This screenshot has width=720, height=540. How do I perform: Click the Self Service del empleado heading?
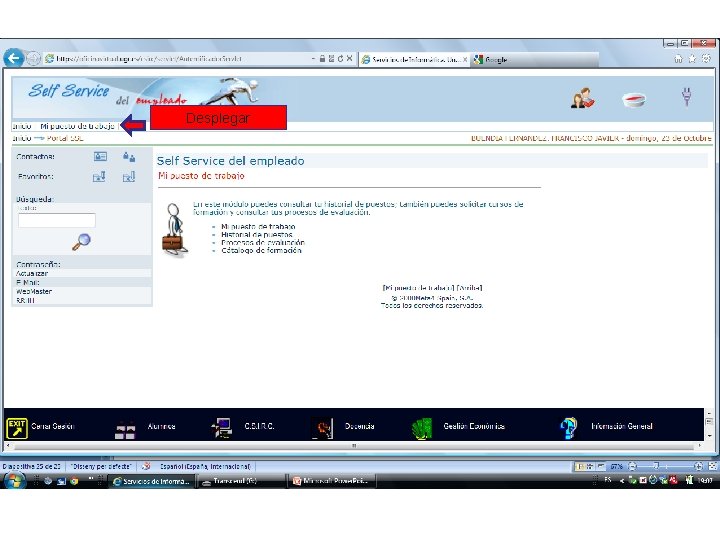[231, 161]
